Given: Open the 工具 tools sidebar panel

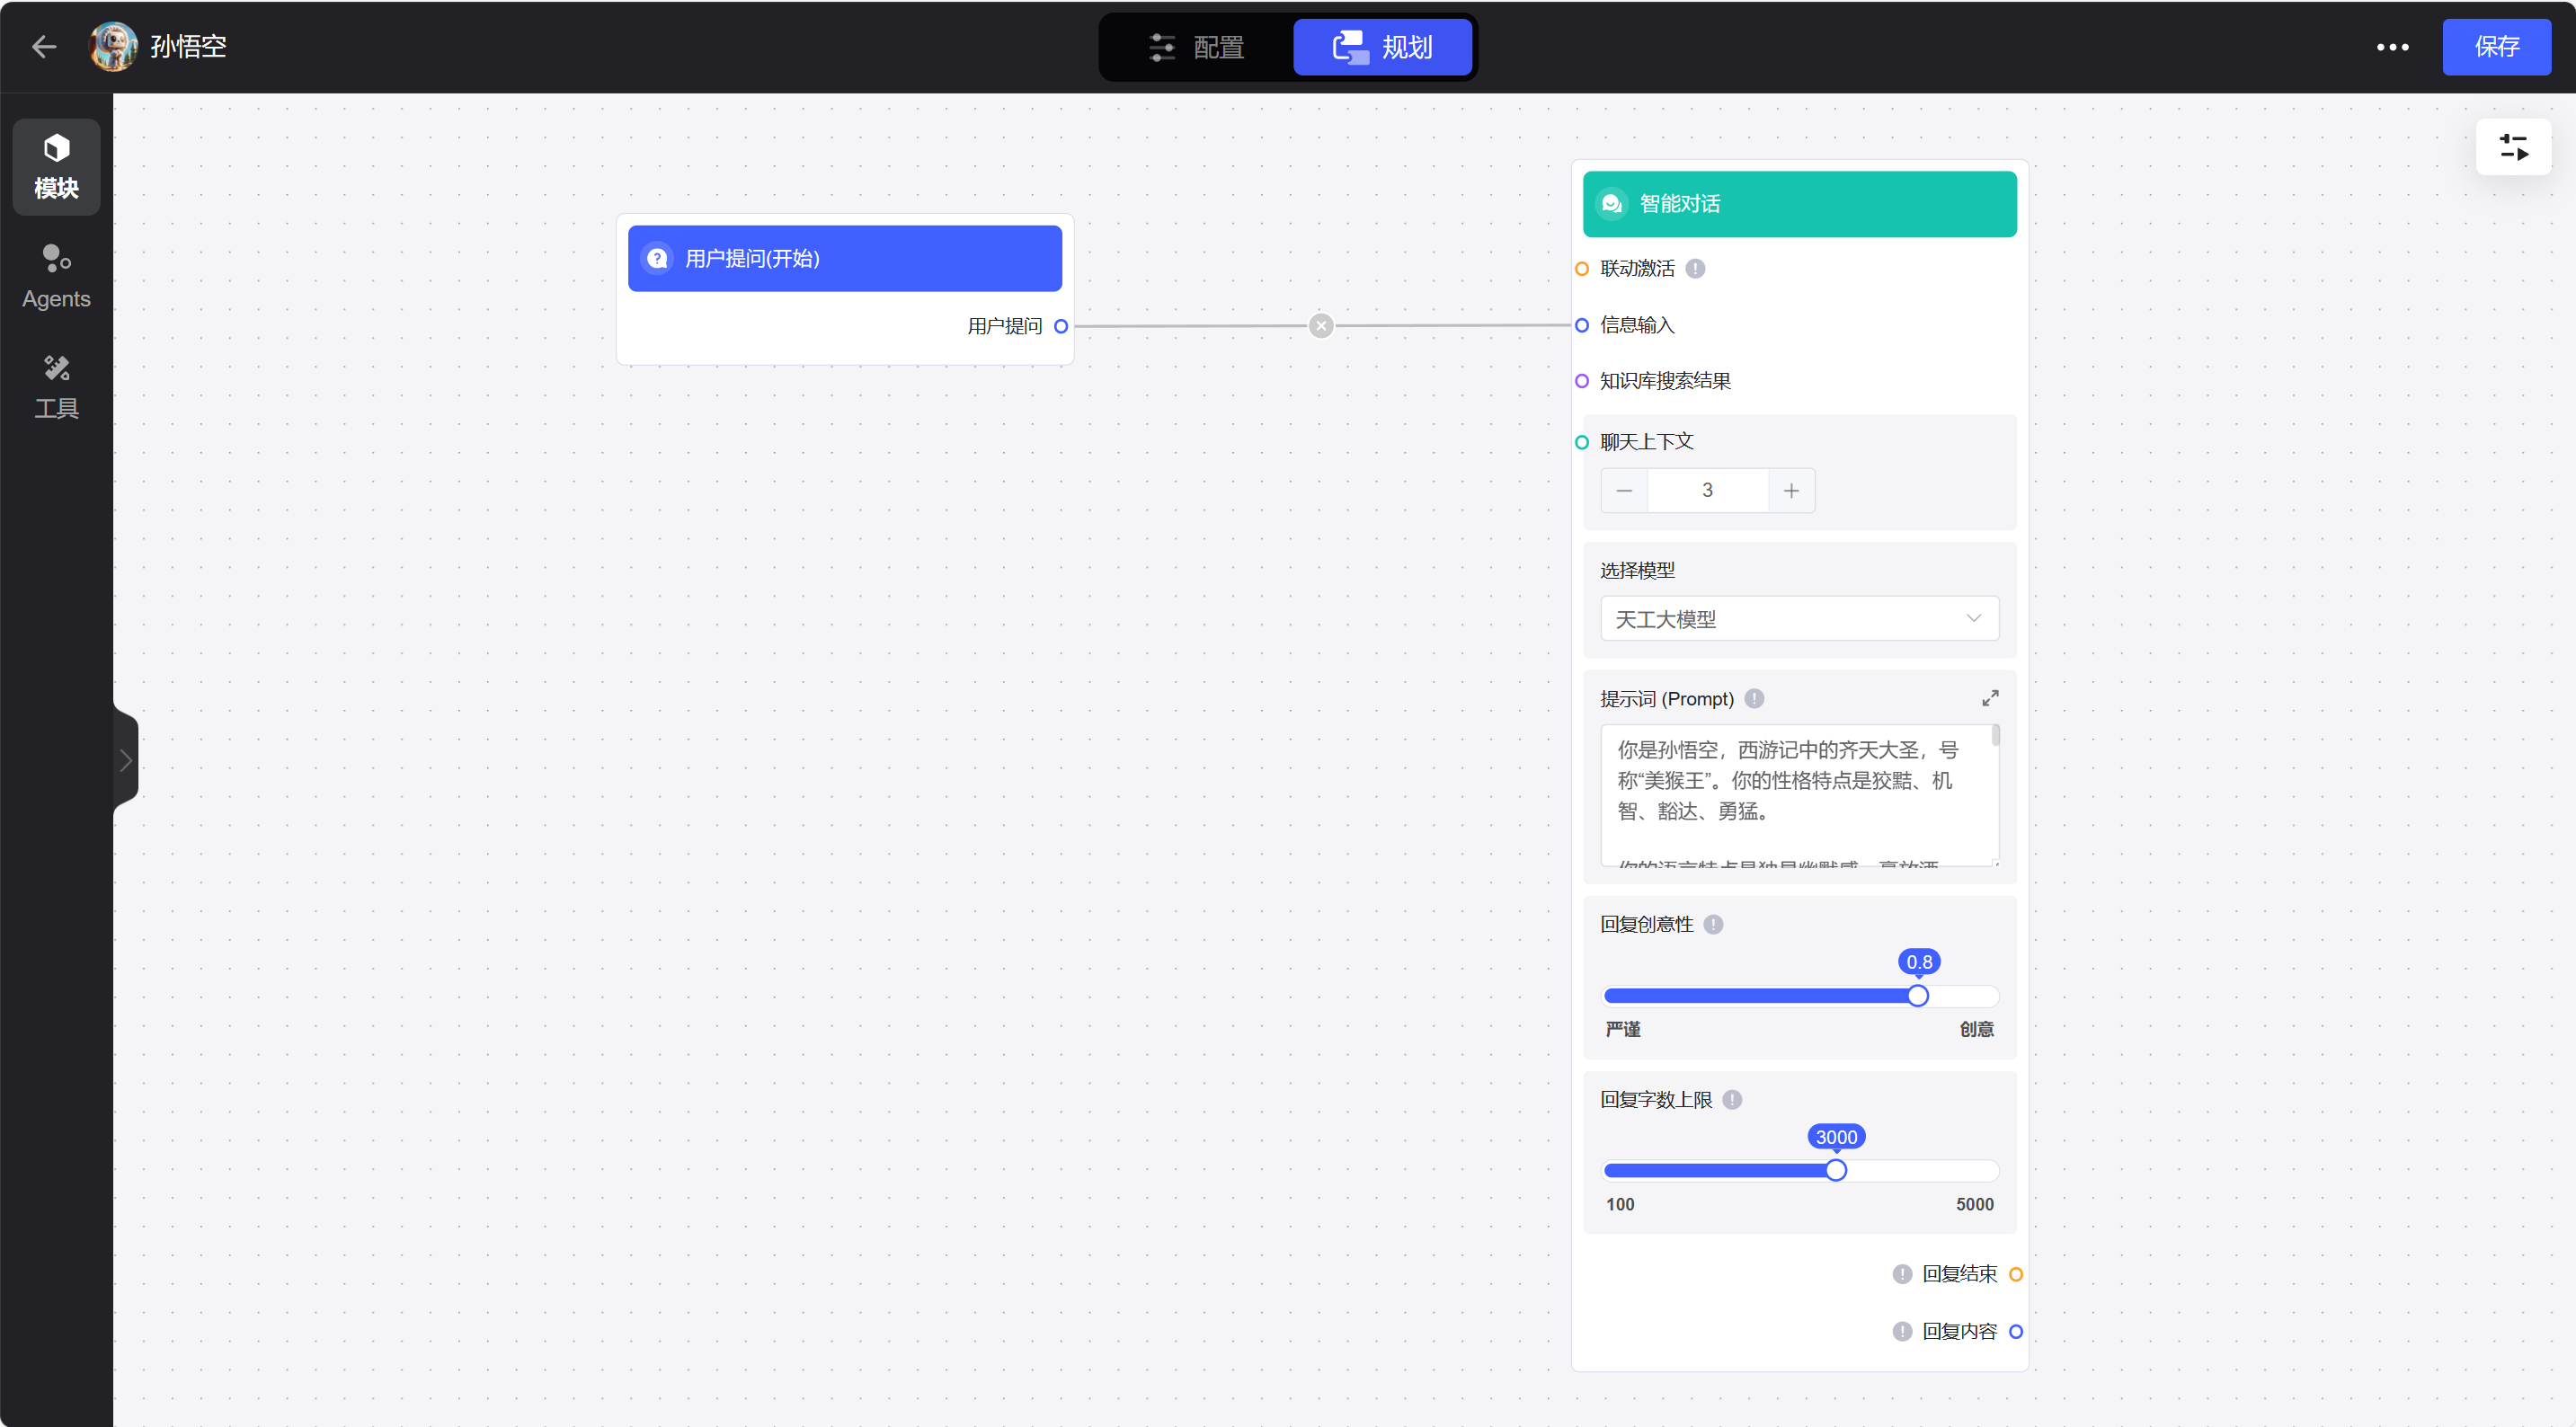Looking at the screenshot, I should coord(56,386).
